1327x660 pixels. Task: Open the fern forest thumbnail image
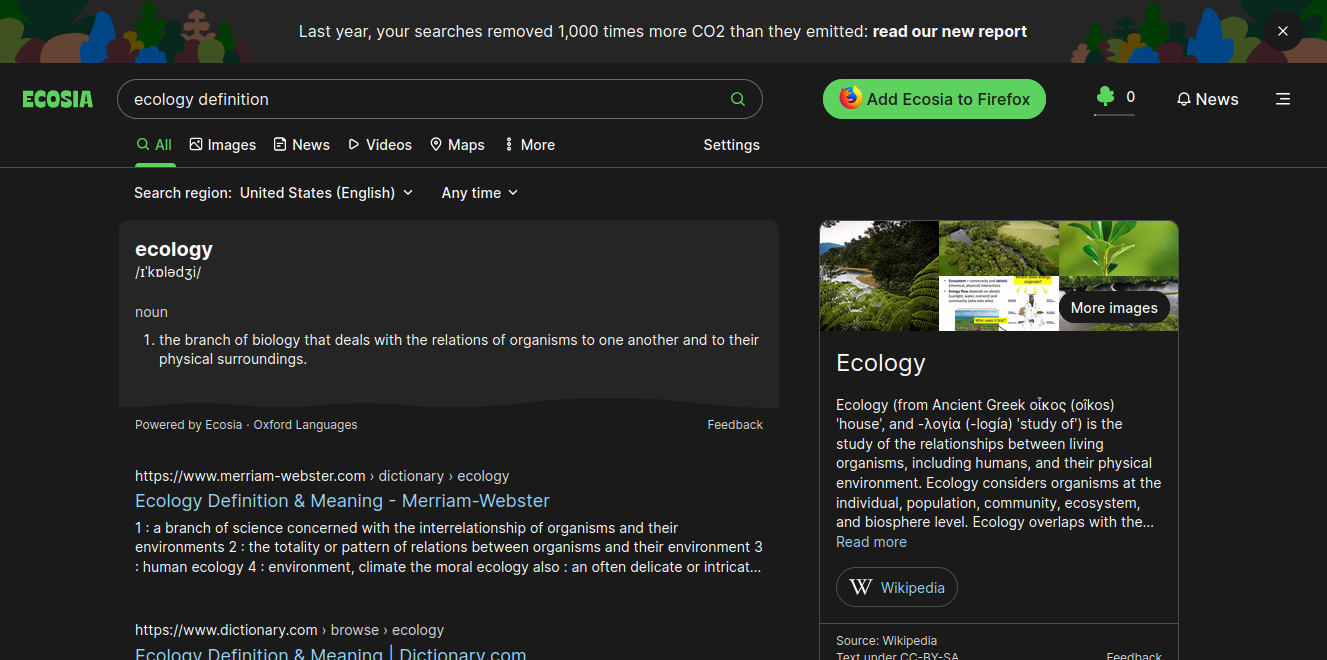879,276
